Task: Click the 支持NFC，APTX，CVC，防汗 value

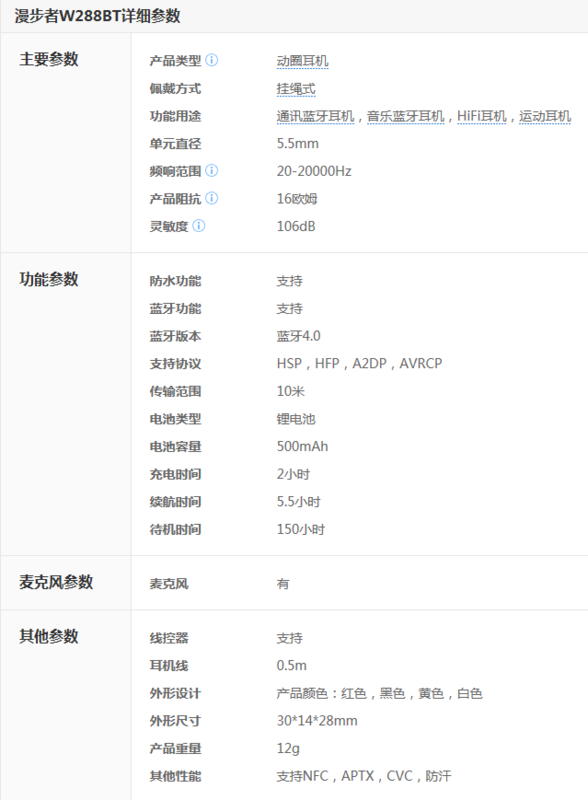Action: (x=364, y=776)
